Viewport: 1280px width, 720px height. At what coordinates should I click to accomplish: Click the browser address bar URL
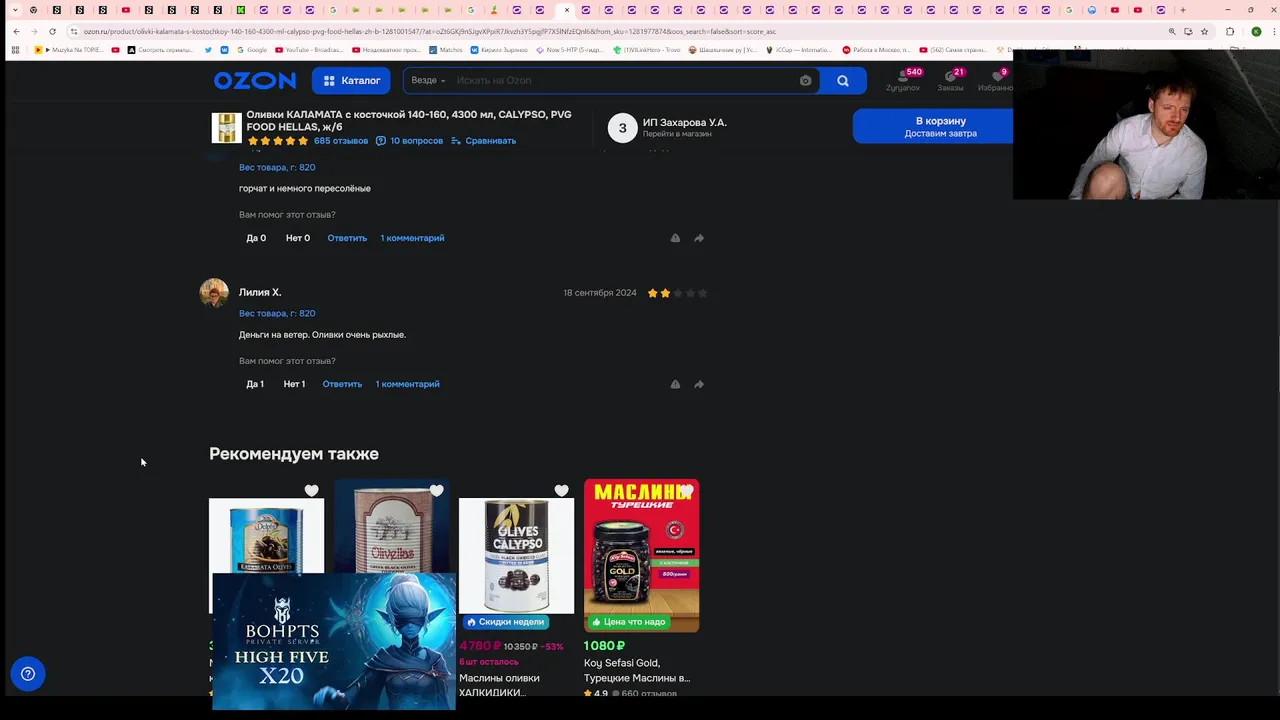pos(430,31)
